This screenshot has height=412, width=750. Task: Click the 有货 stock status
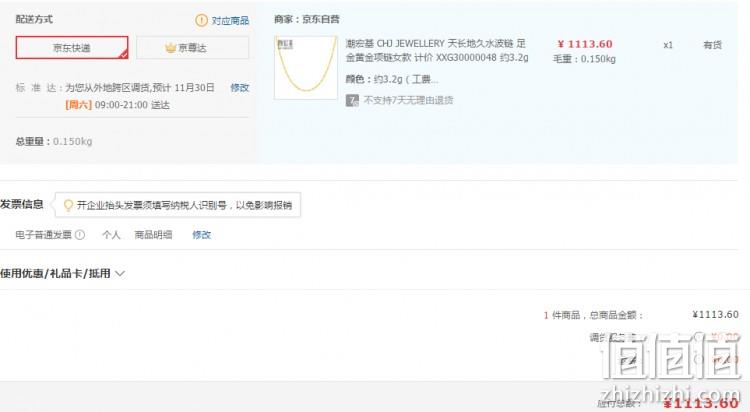tap(712, 45)
